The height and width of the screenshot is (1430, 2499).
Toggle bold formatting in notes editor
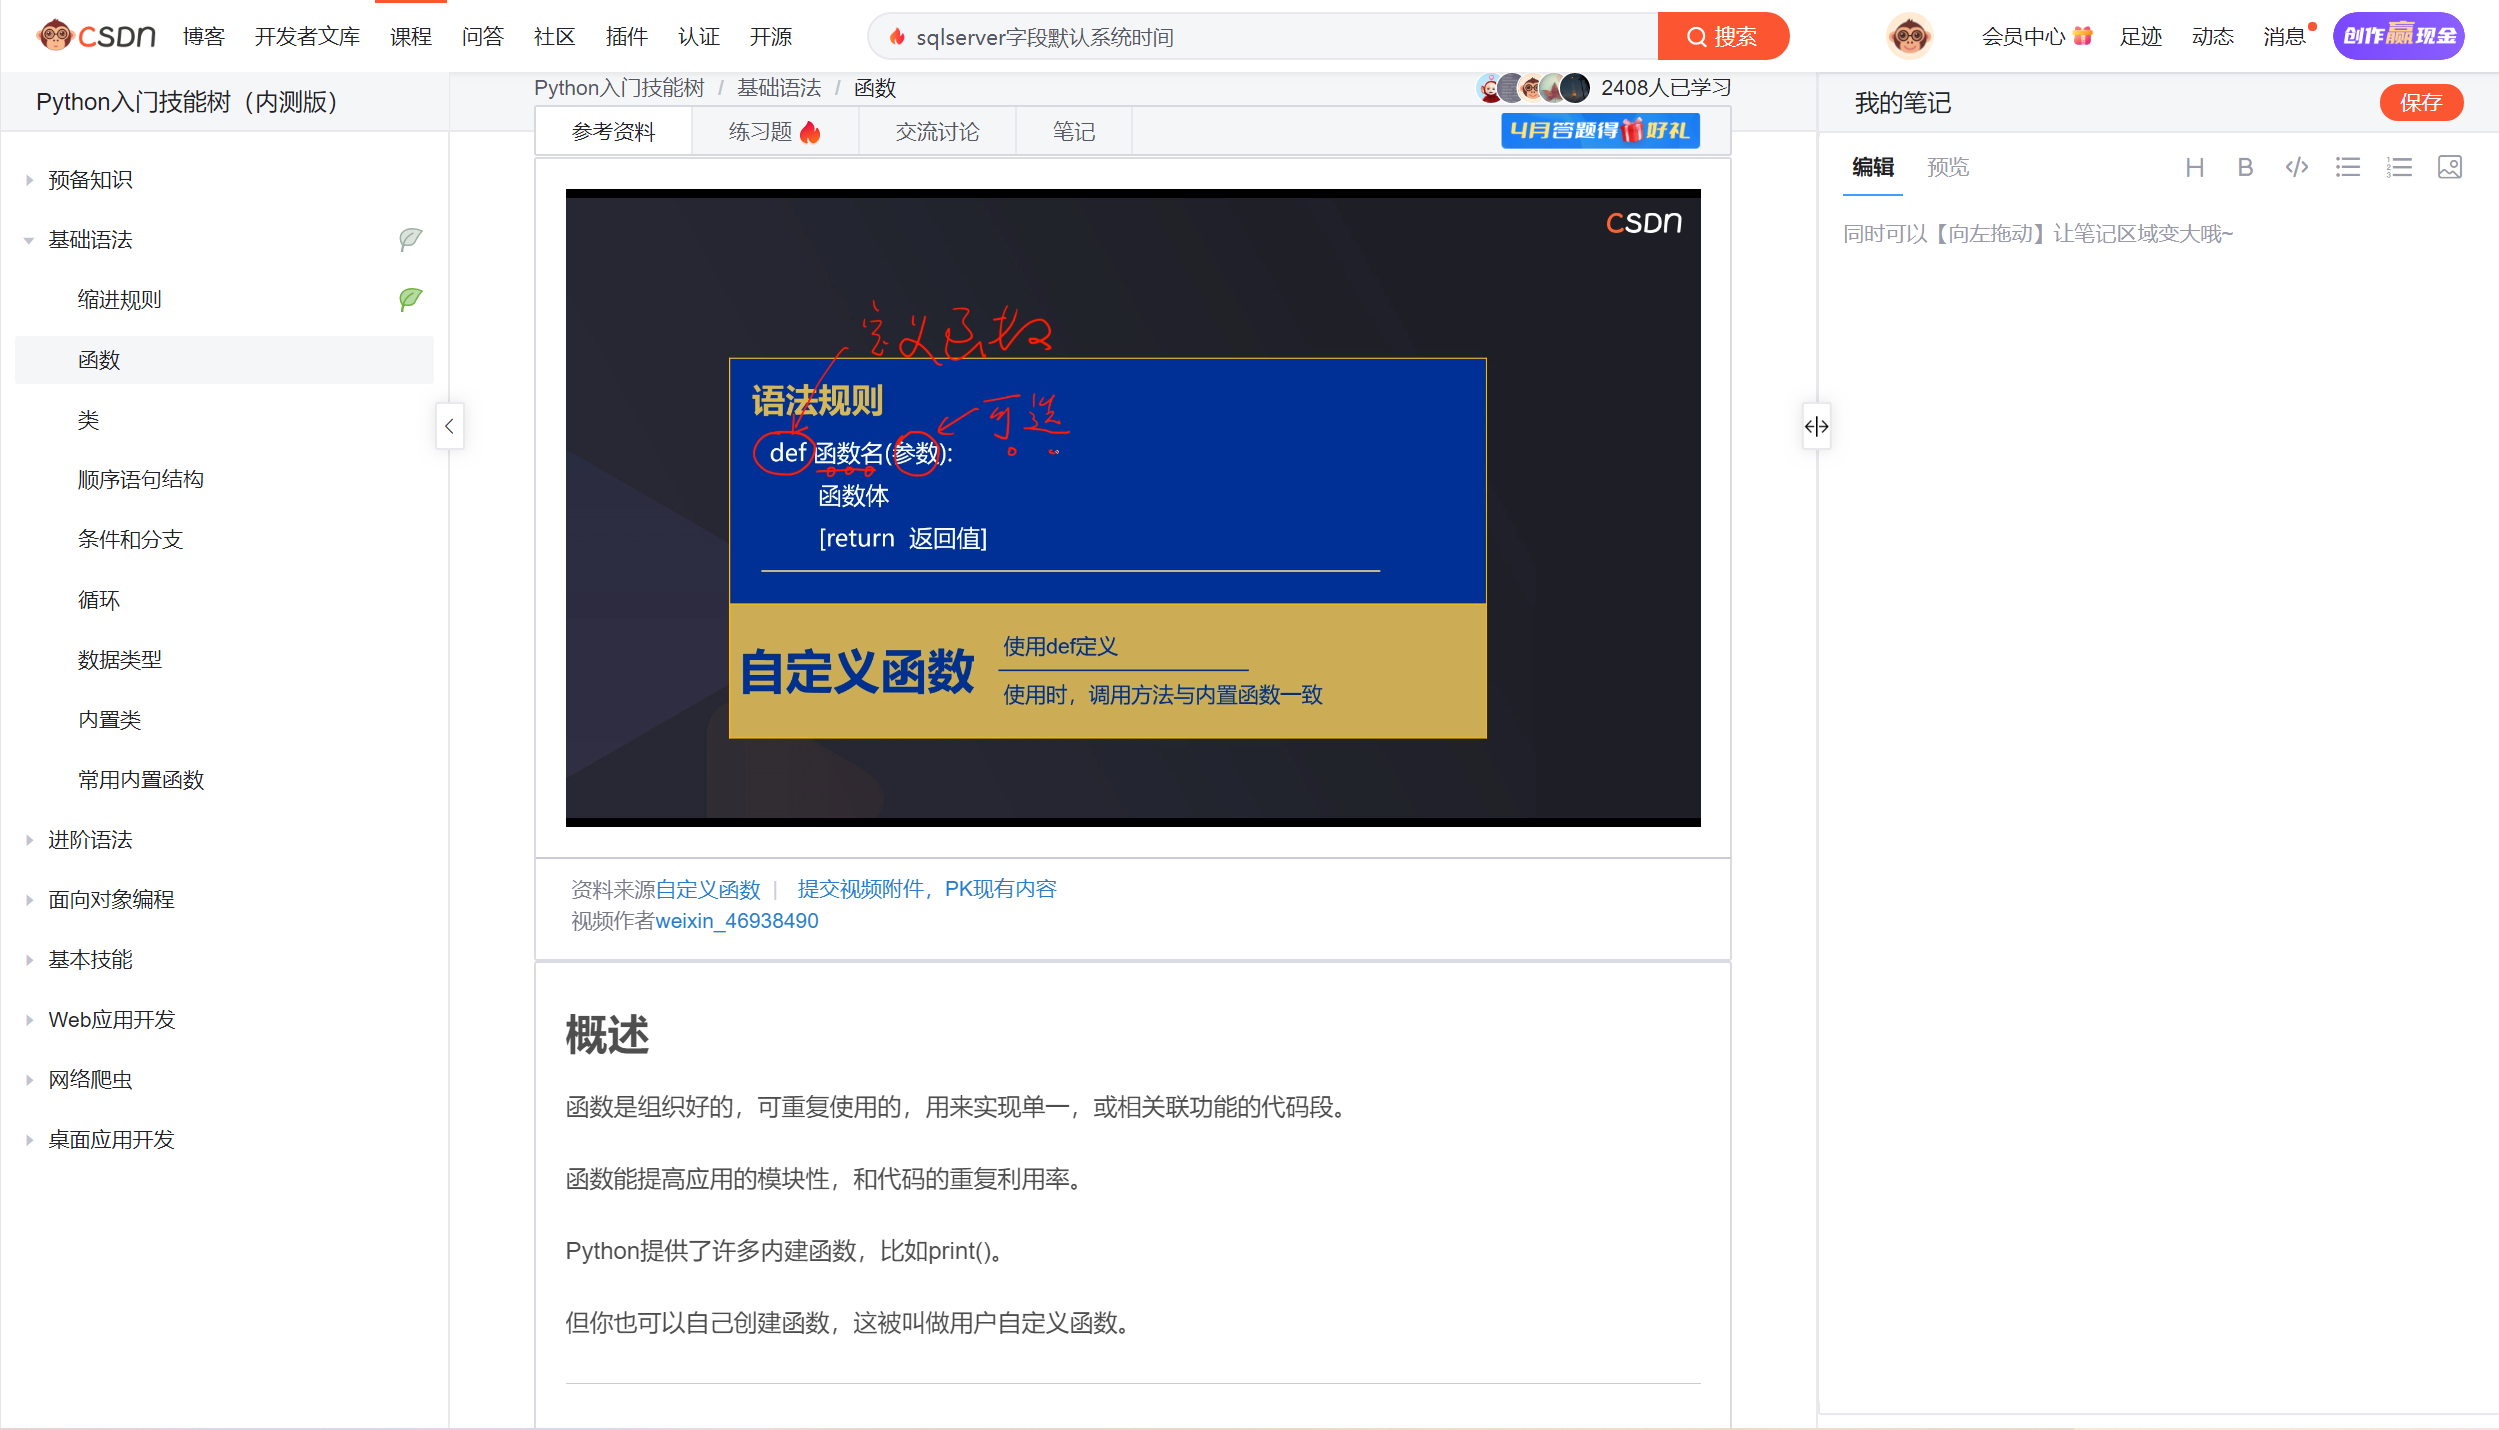[2245, 167]
